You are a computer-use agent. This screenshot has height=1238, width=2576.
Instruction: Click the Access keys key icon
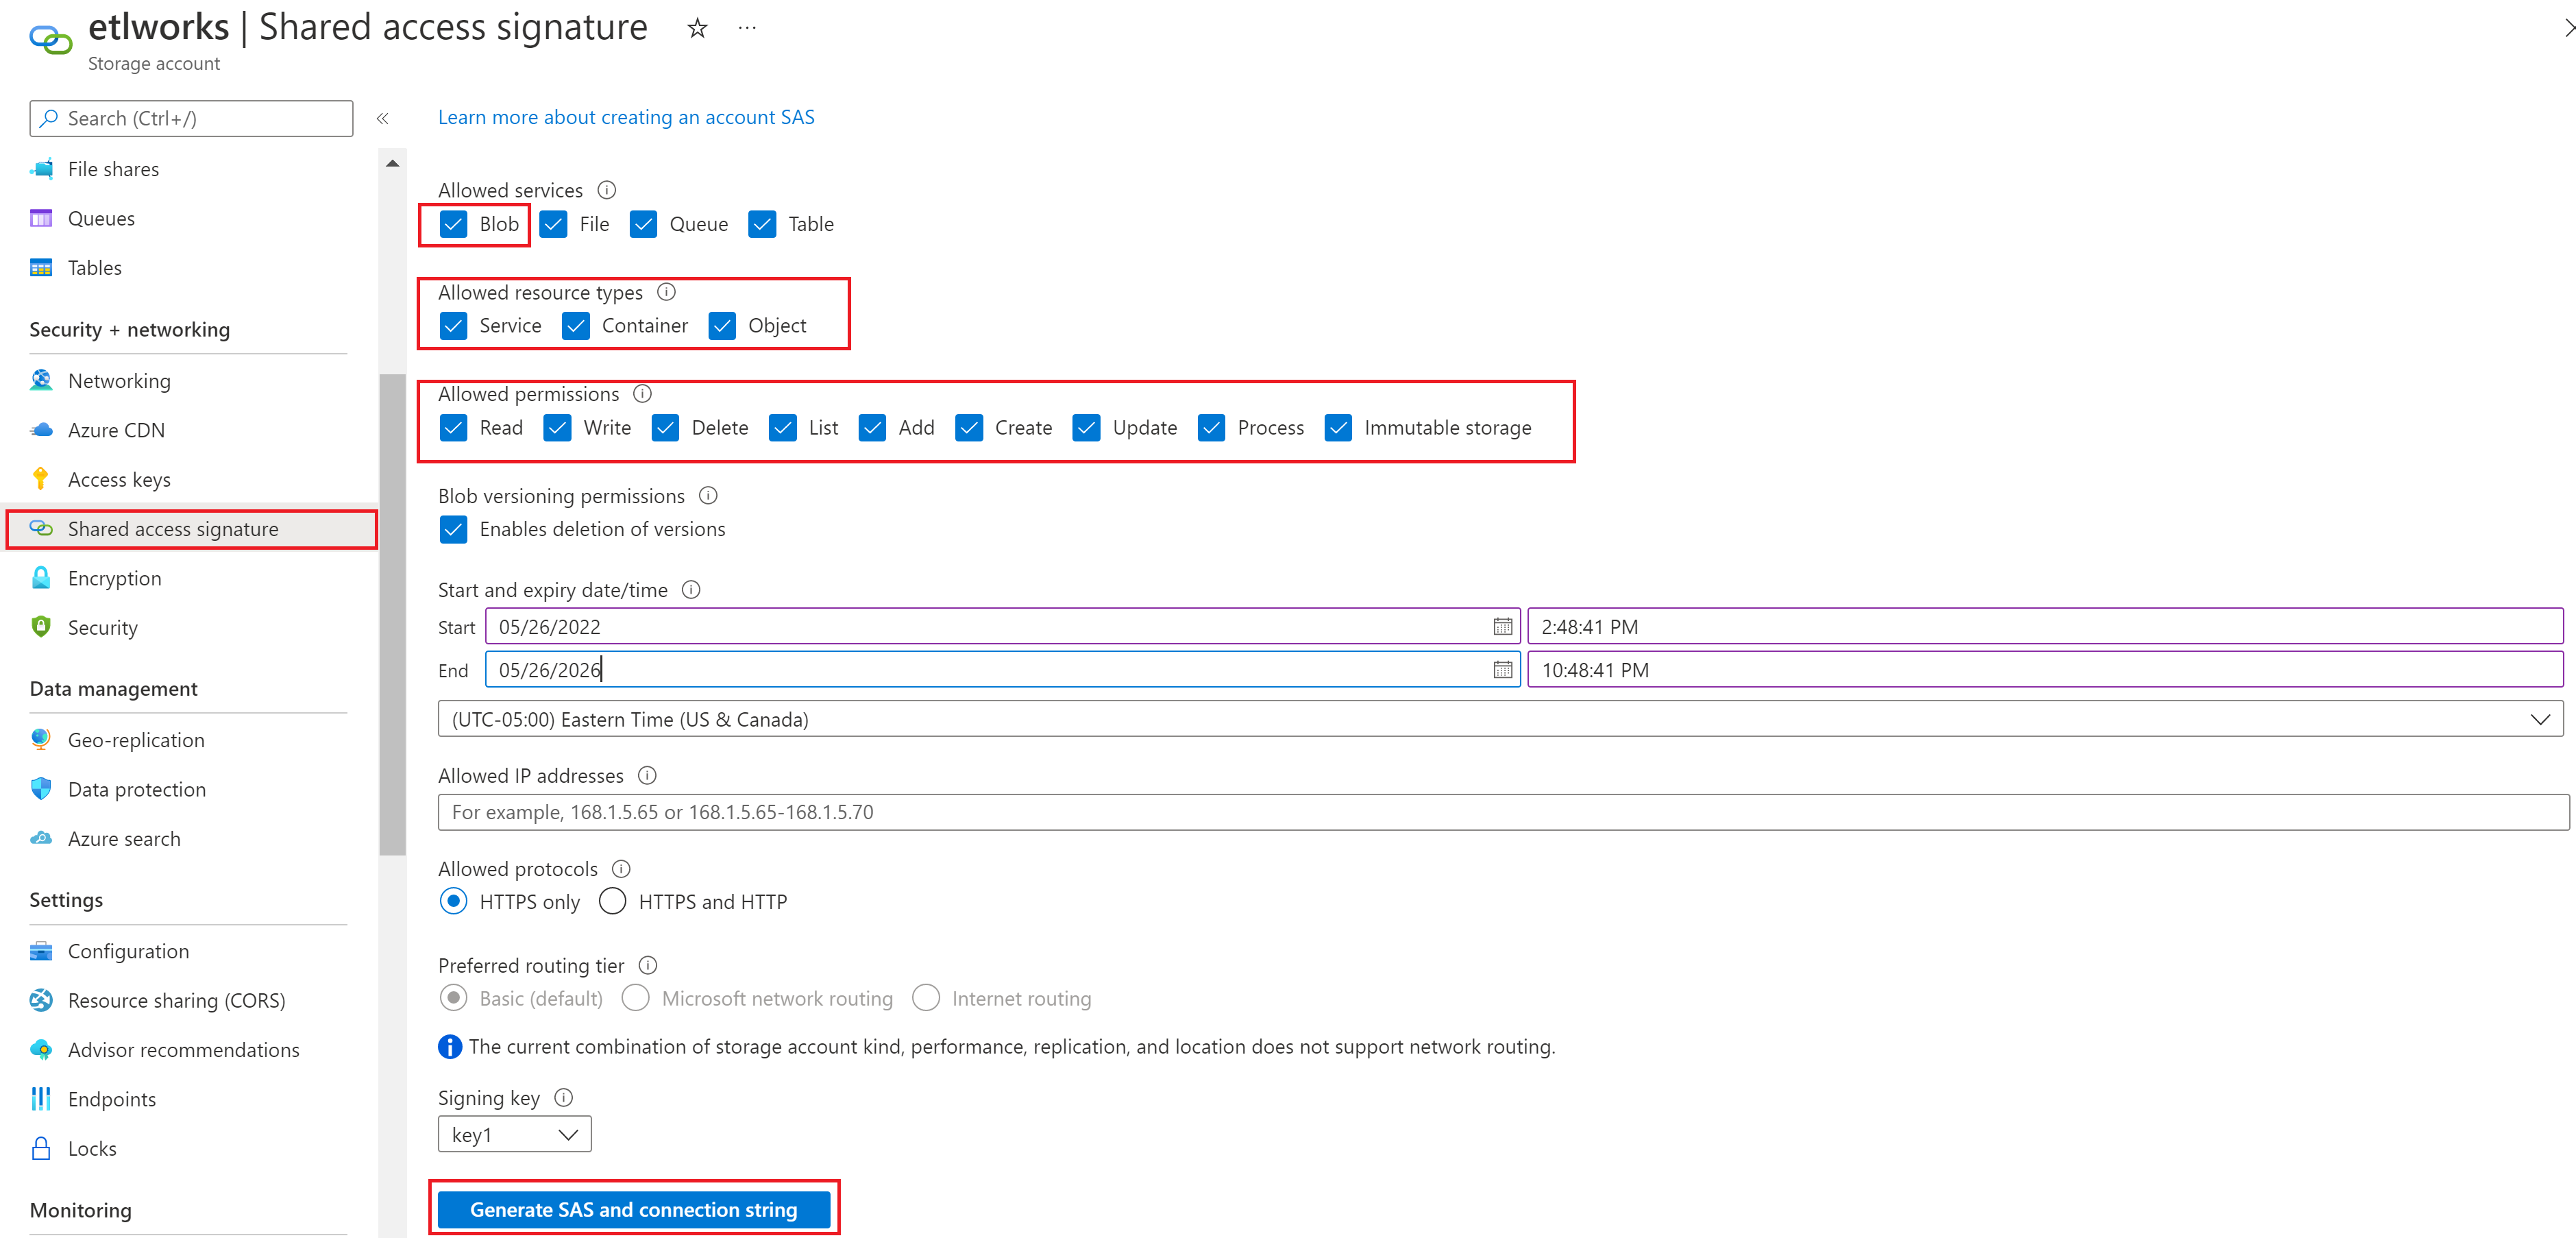42,479
